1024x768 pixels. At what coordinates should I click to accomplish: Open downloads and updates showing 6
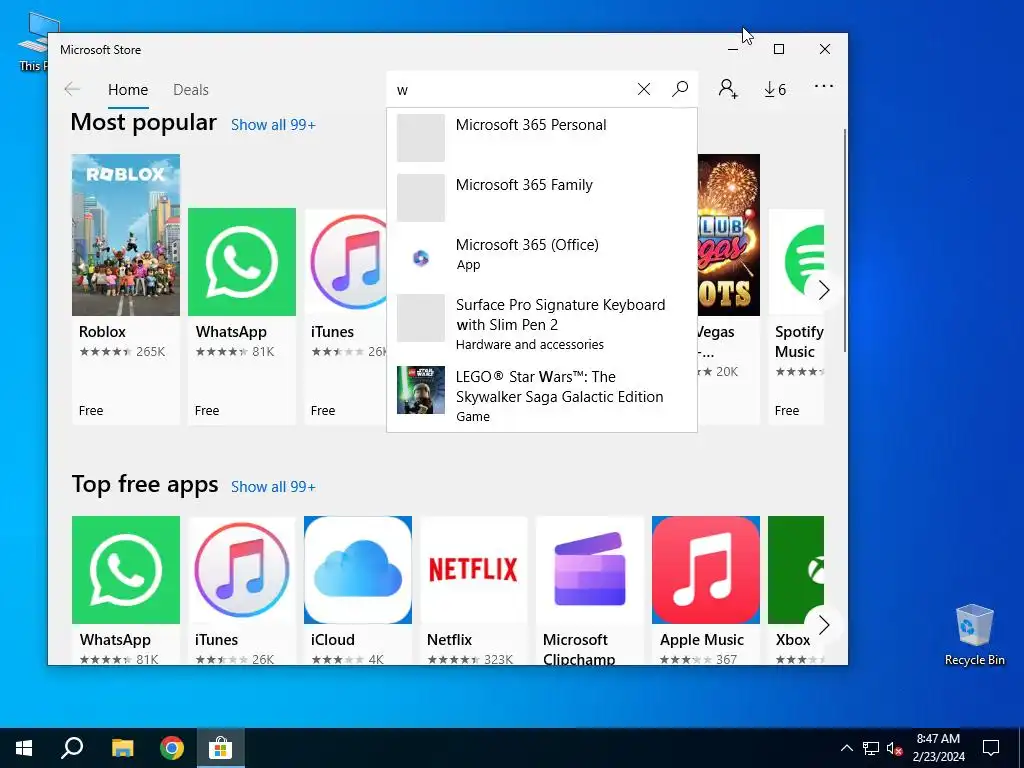[775, 89]
